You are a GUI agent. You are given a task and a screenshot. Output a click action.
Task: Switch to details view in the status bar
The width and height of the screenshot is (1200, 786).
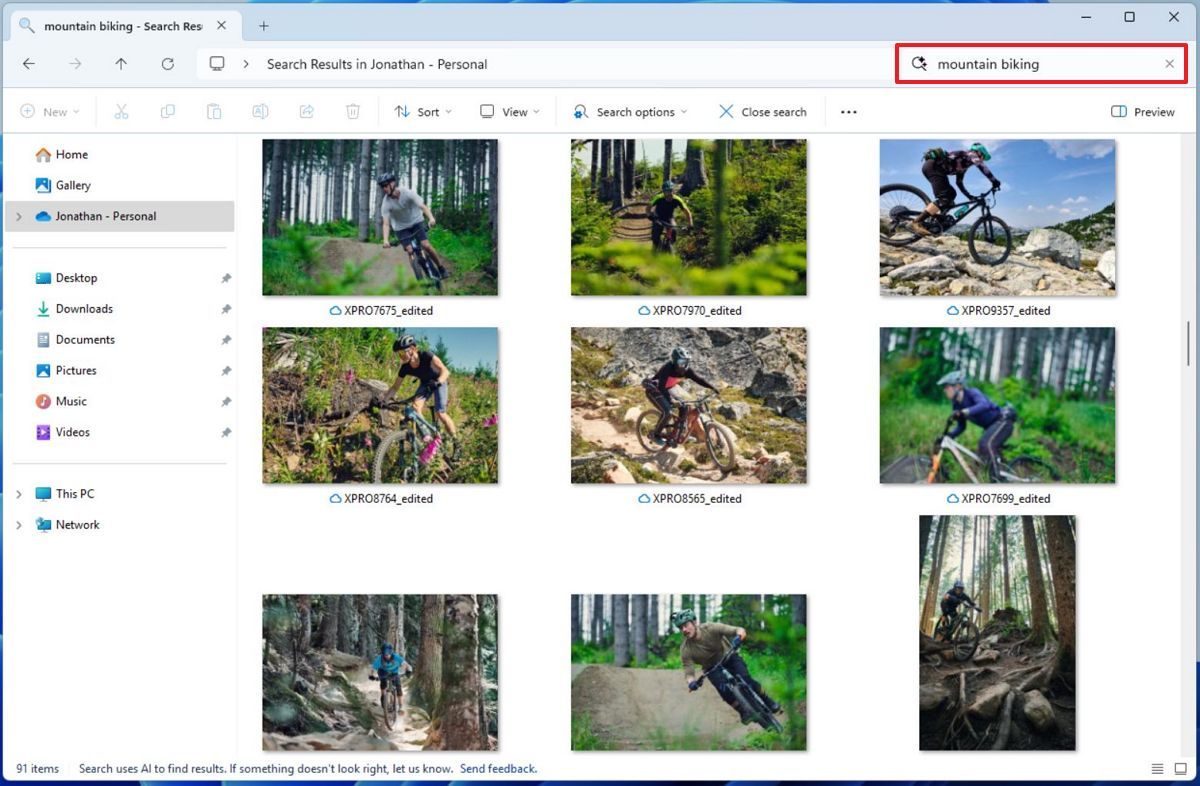click(1157, 768)
